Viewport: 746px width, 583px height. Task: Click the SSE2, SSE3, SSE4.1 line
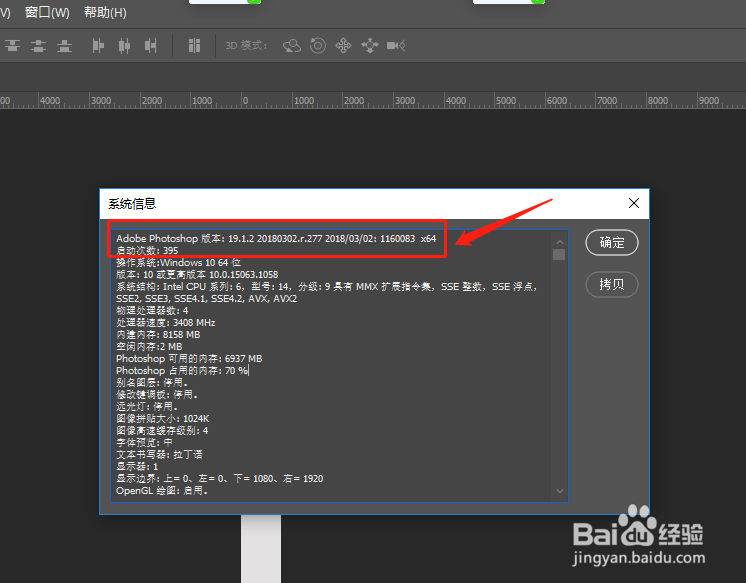[206, 298]
